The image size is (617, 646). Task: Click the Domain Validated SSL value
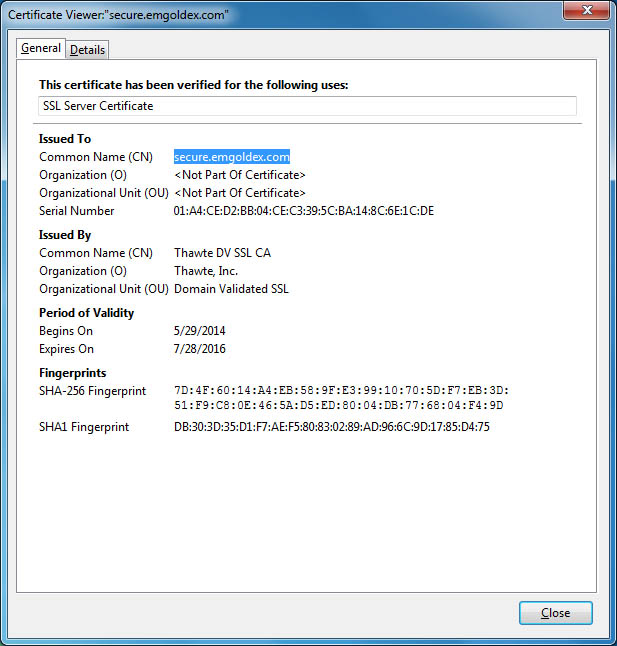(x=231, y=289)
